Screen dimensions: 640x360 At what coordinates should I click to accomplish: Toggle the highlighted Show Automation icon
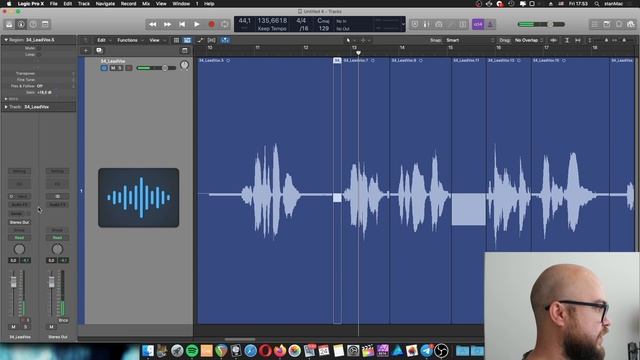(187, 40)
